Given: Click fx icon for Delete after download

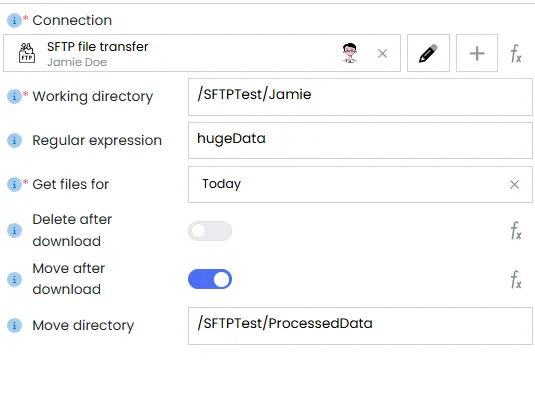Looking at the screenshot, I should point(516,231).
